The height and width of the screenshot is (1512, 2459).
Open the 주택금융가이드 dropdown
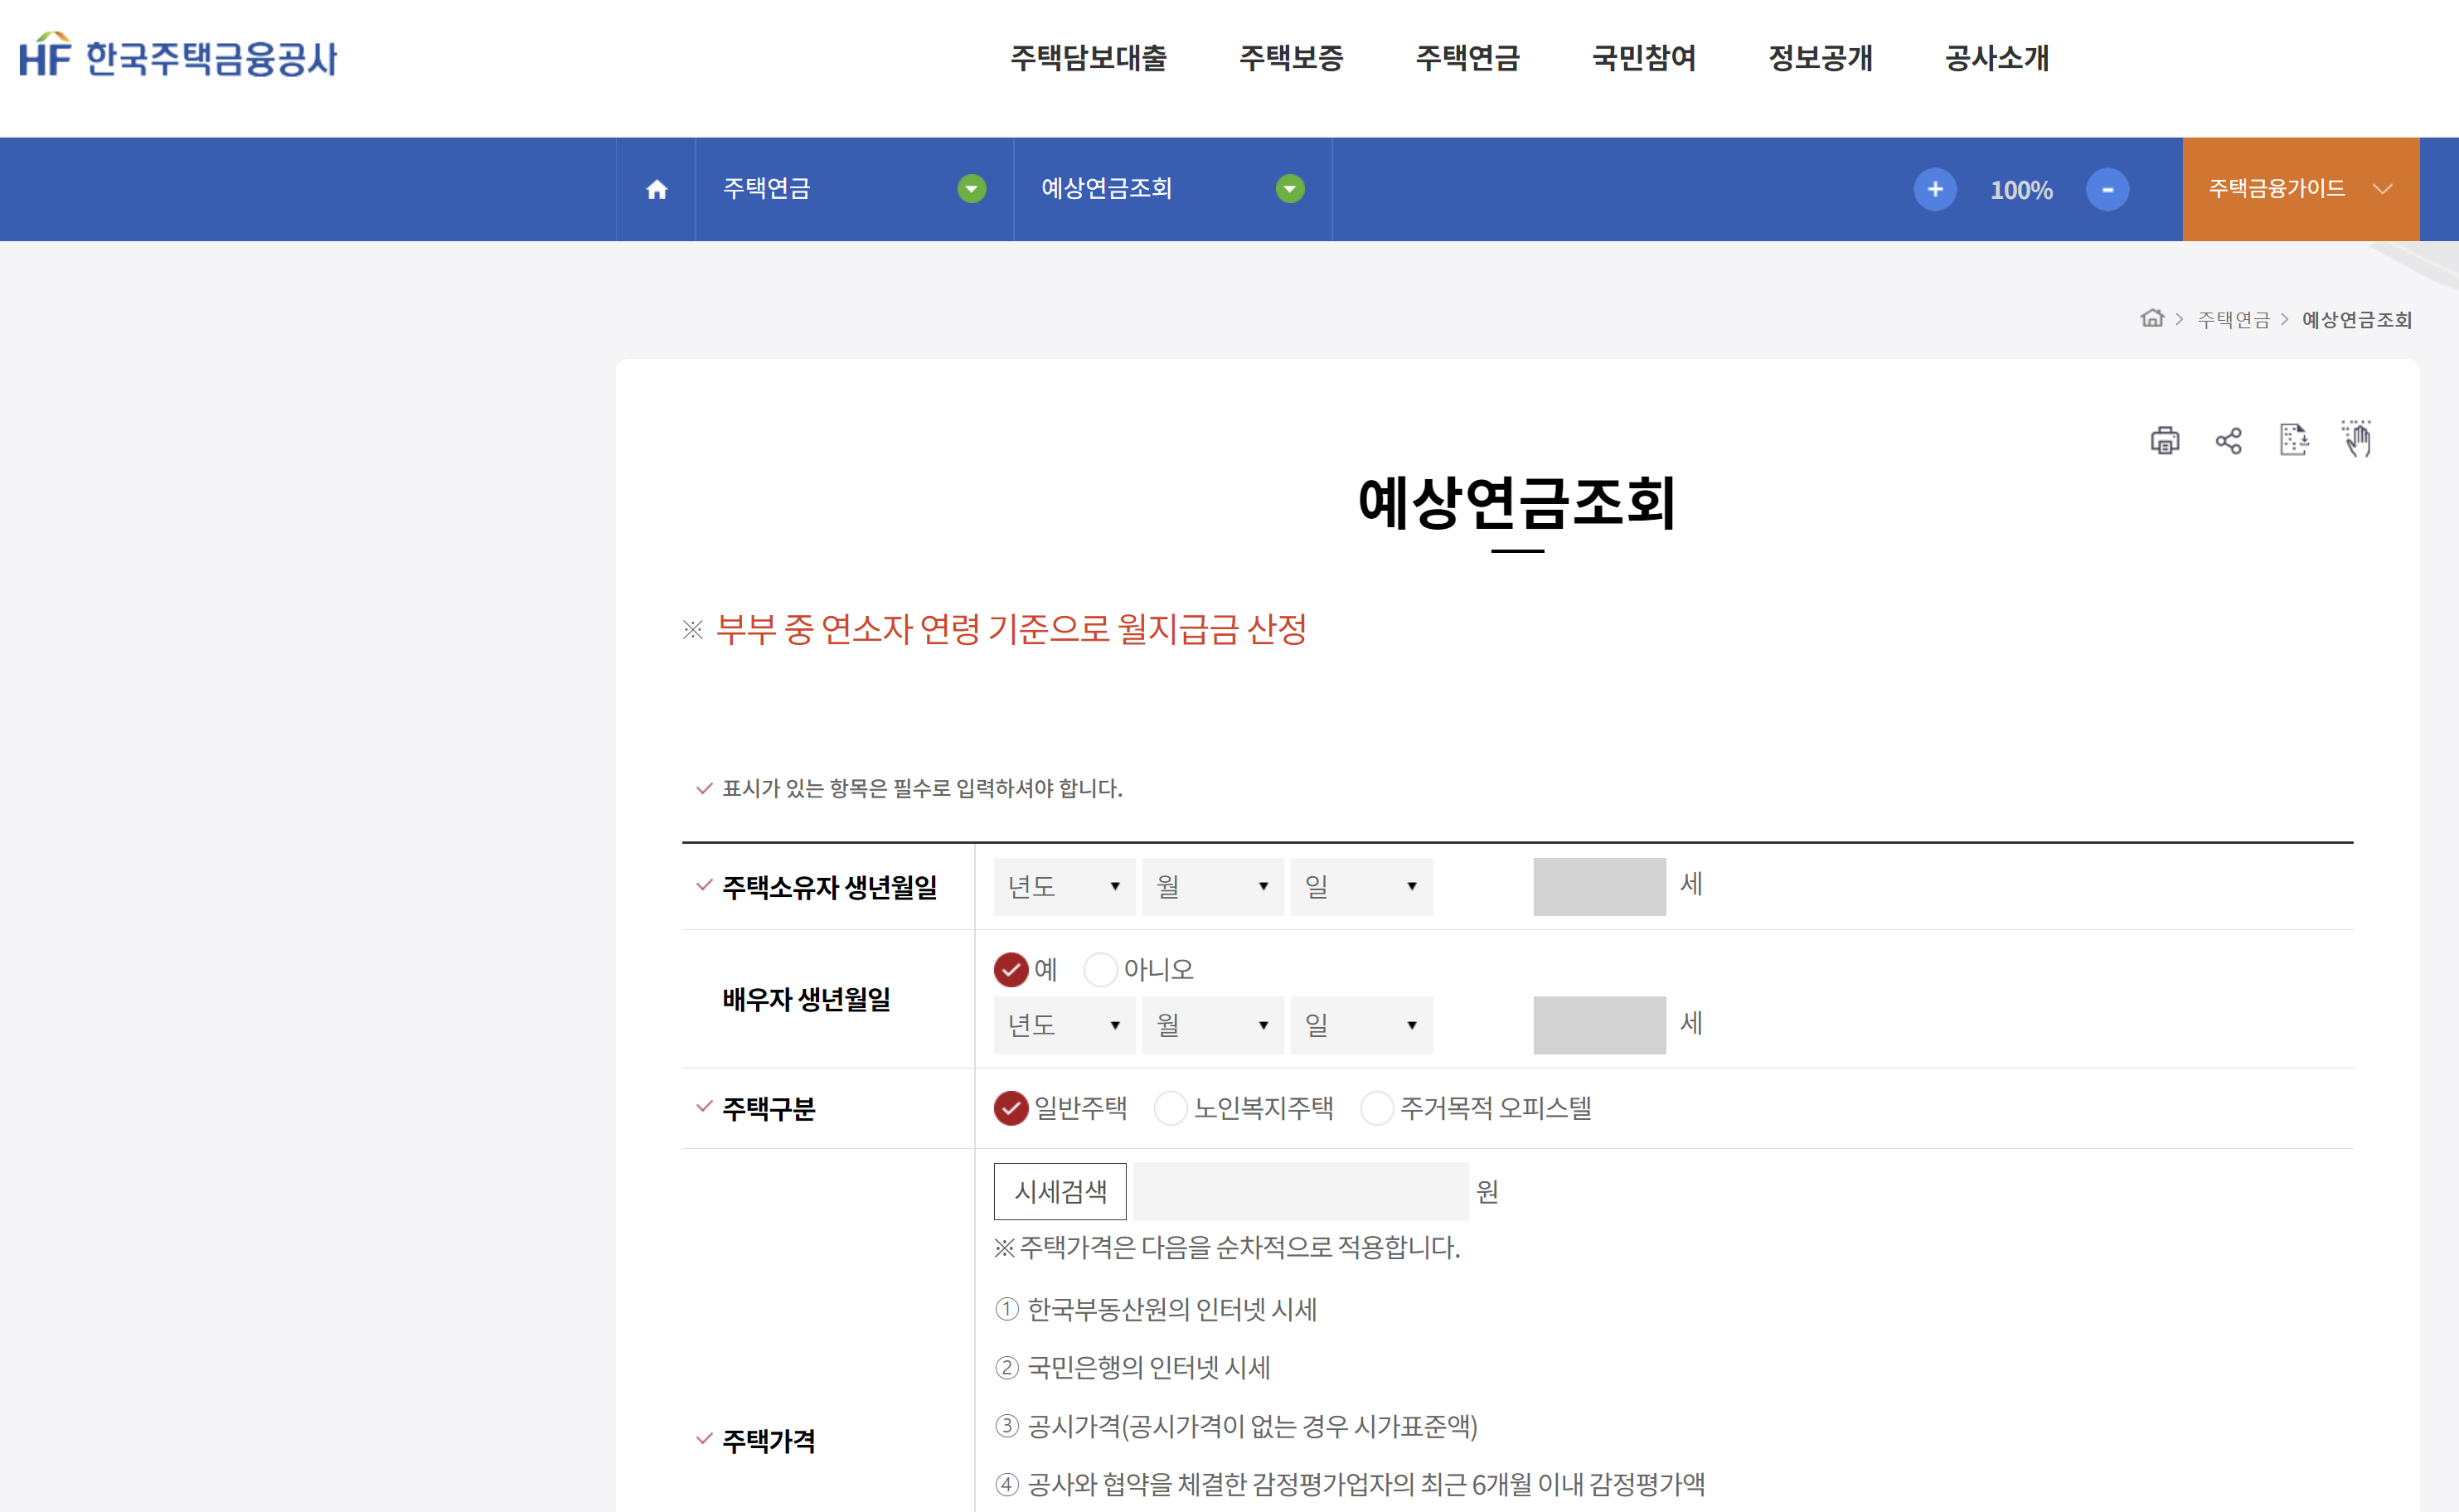(x=2300, y=189)
